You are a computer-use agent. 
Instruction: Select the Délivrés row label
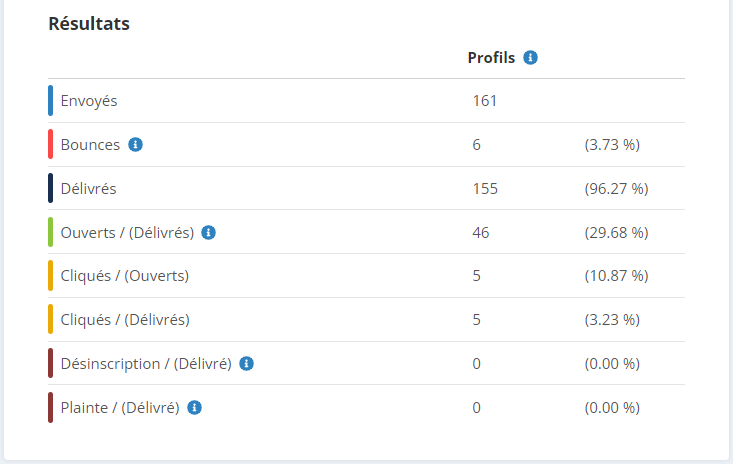(x=88, y=189)
